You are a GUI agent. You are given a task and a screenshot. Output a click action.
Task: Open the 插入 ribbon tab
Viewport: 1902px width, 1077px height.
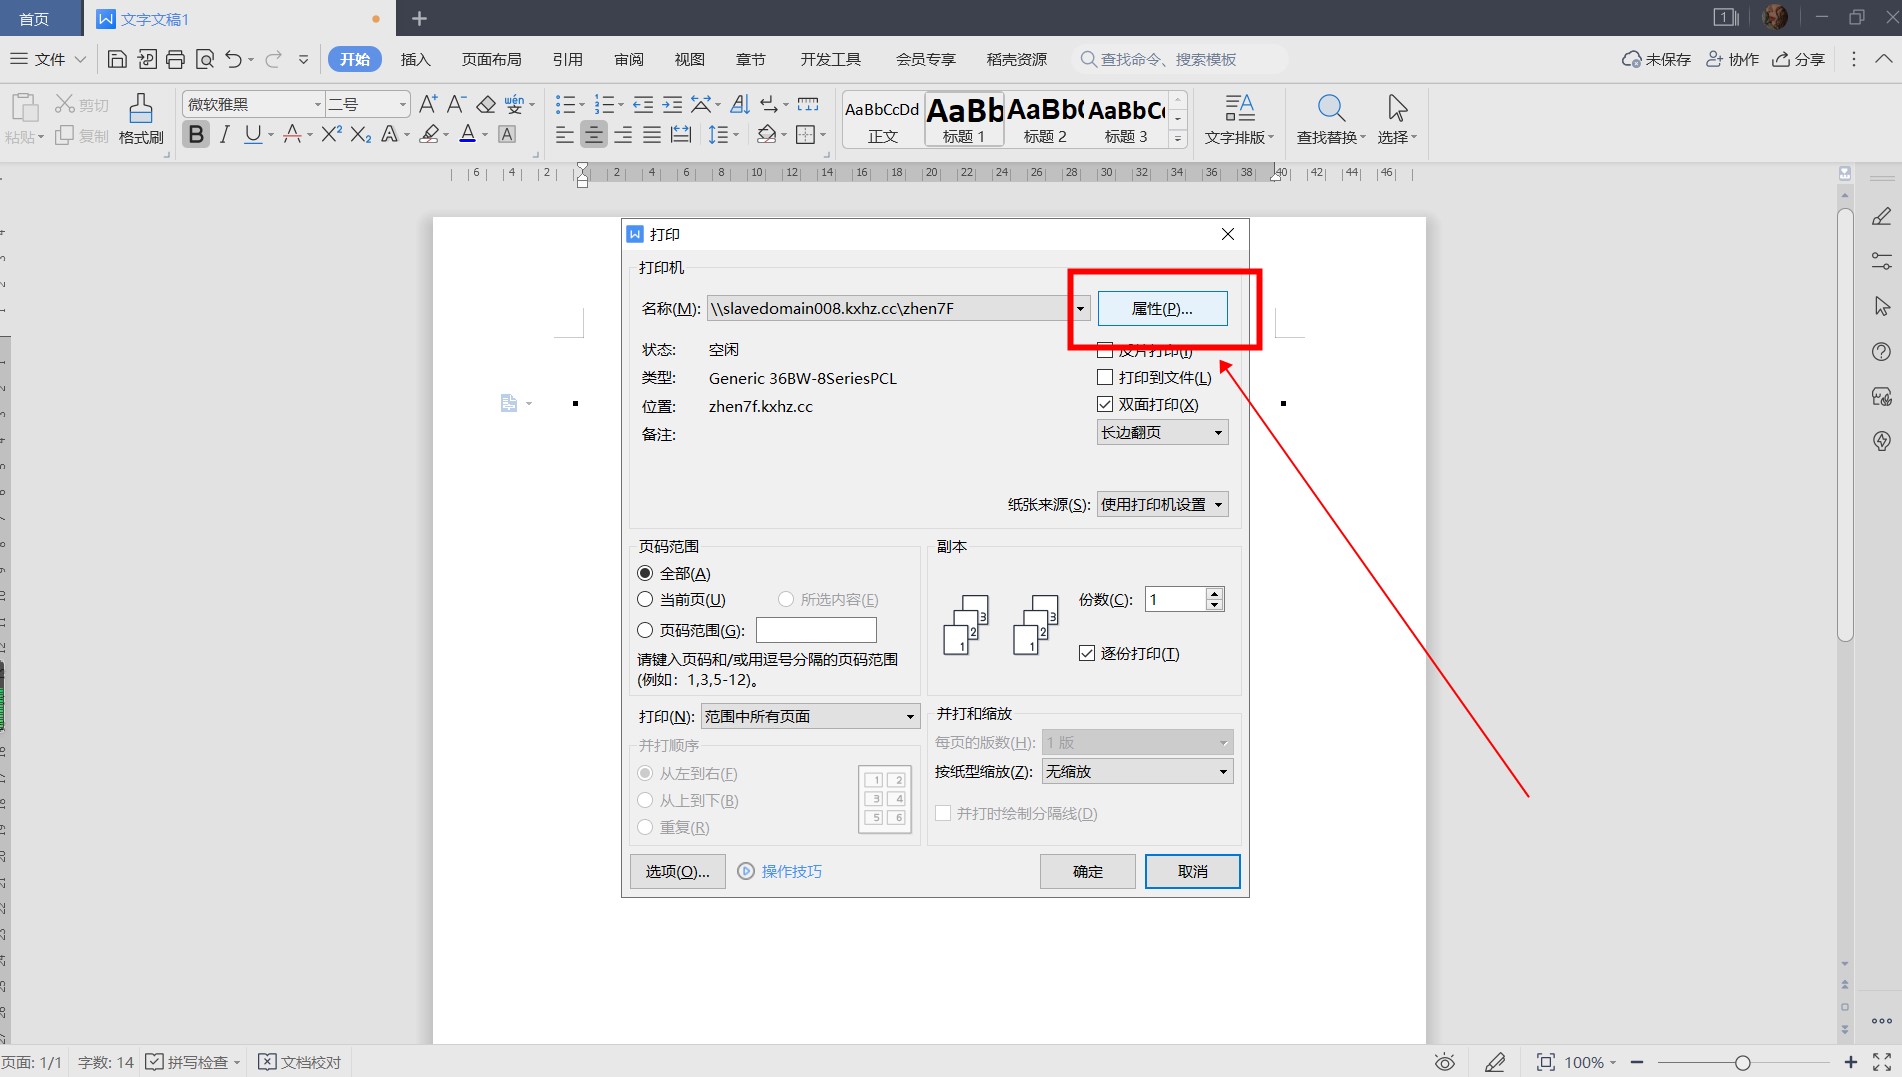[415, 60]
